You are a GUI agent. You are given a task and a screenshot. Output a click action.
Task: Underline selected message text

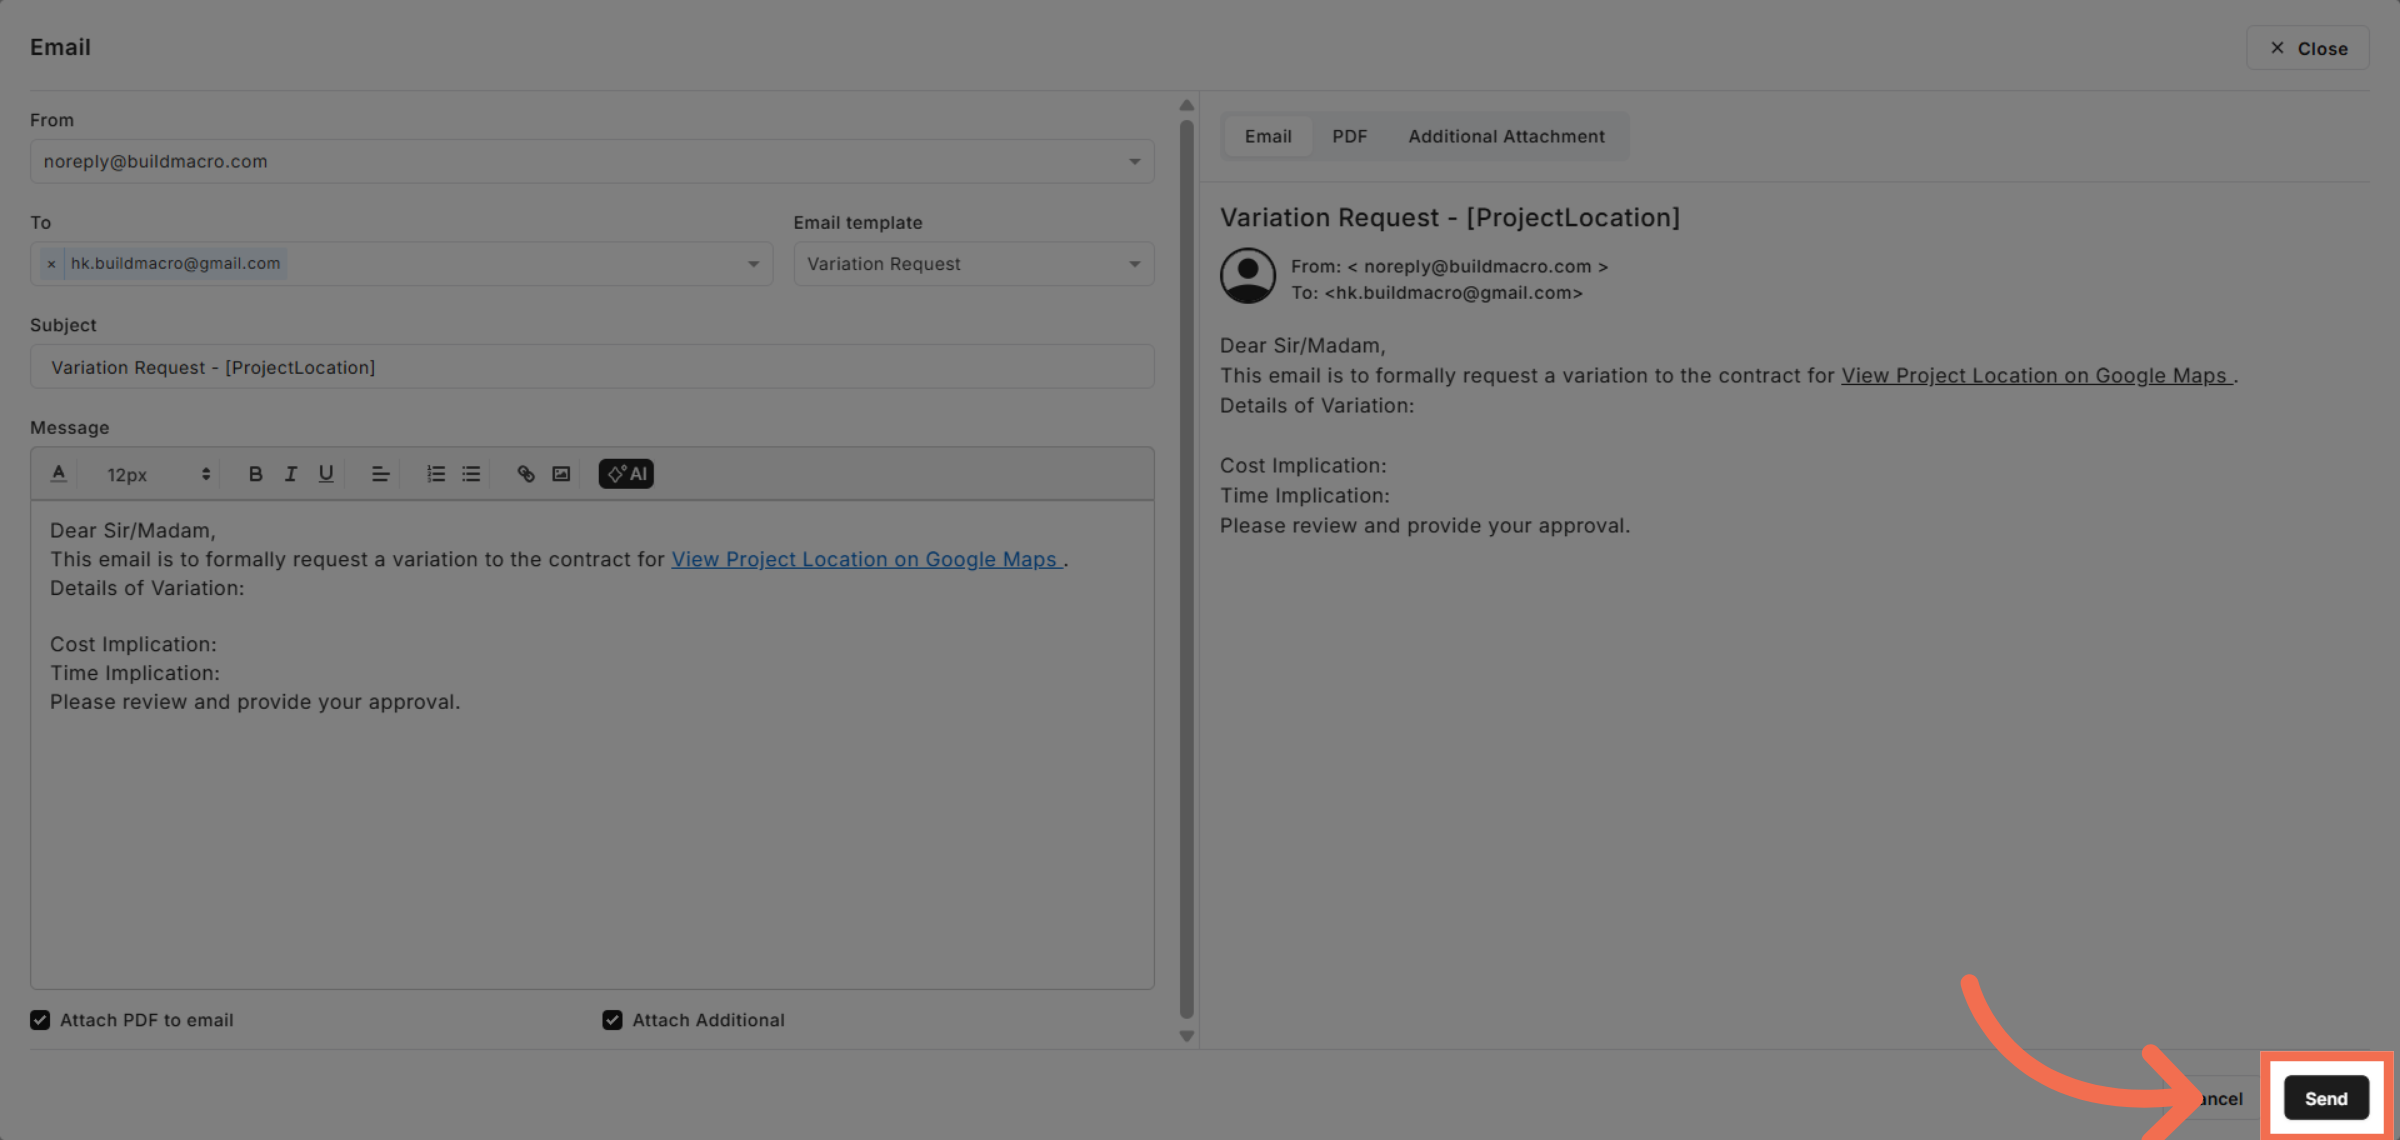coord(326,473)
